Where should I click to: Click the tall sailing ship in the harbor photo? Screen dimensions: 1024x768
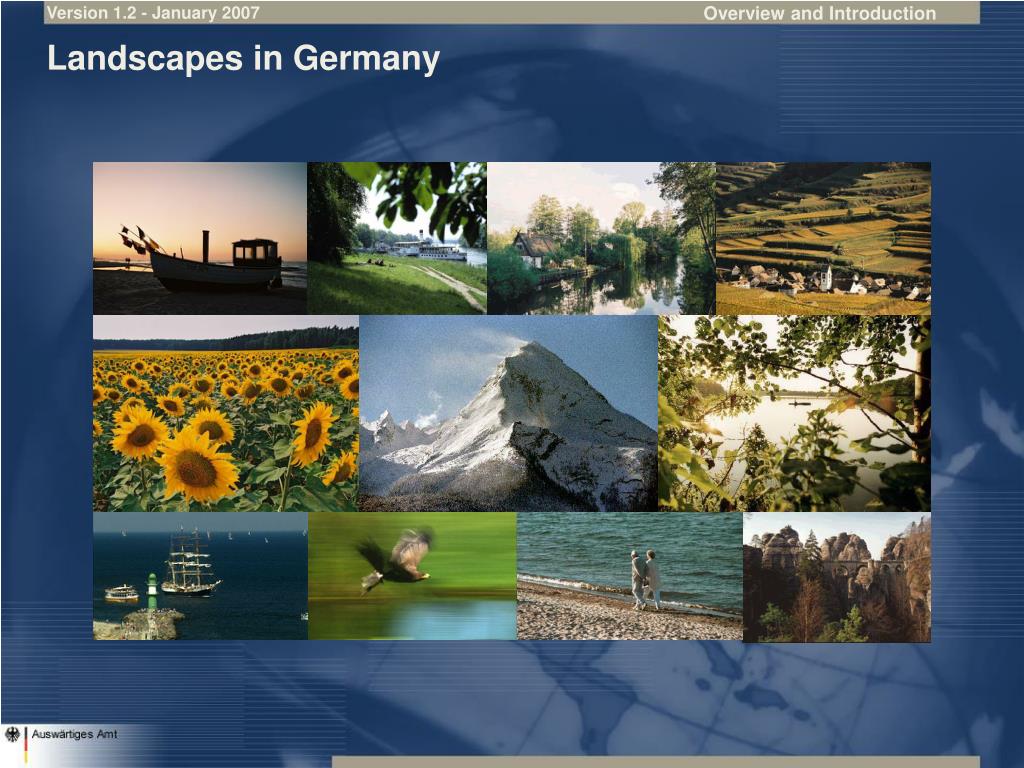point(190,563)
